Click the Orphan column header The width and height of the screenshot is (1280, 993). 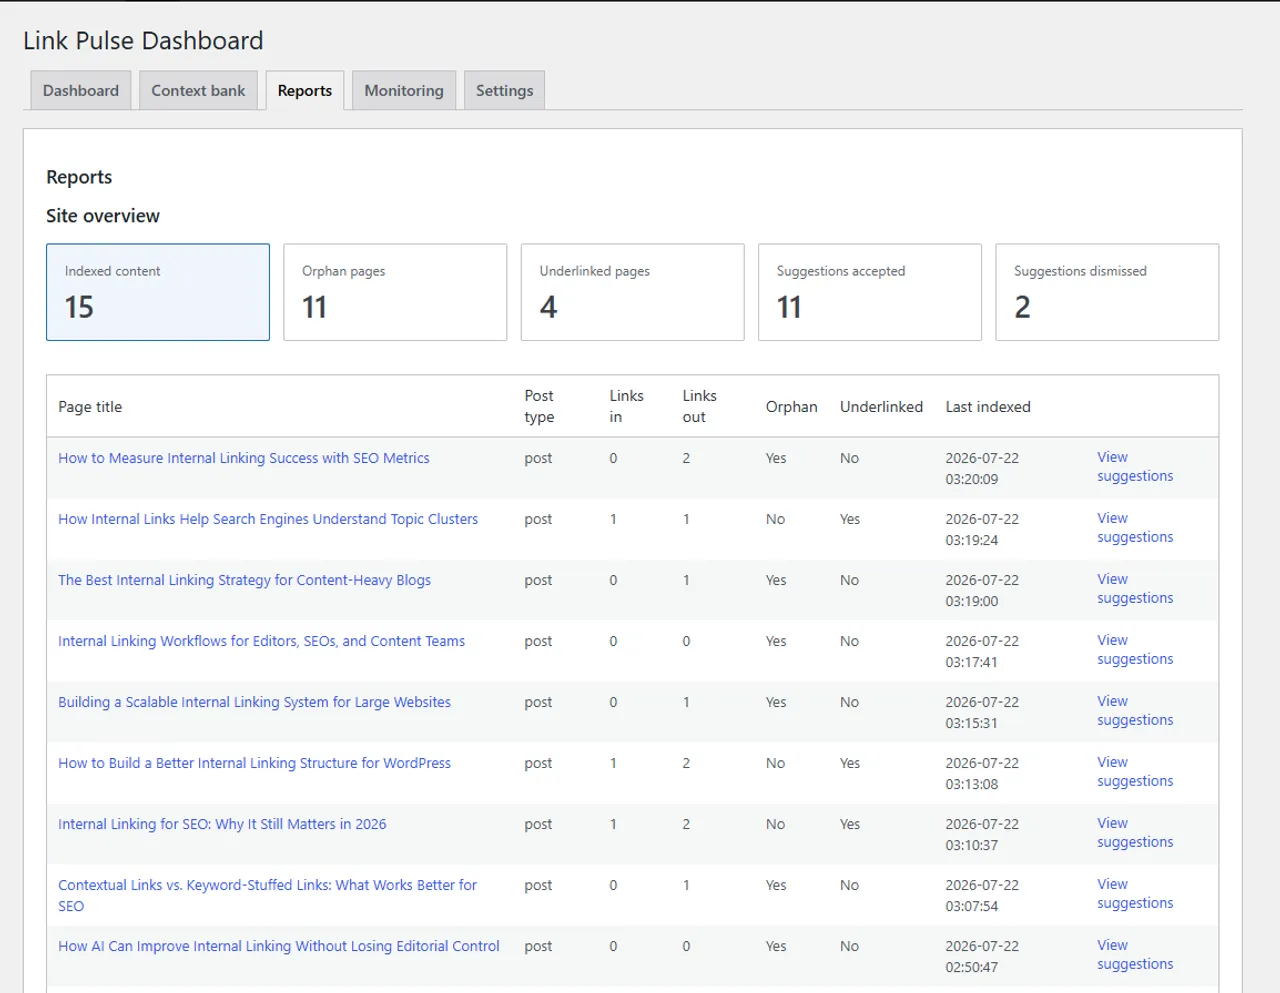click(792, 407)
